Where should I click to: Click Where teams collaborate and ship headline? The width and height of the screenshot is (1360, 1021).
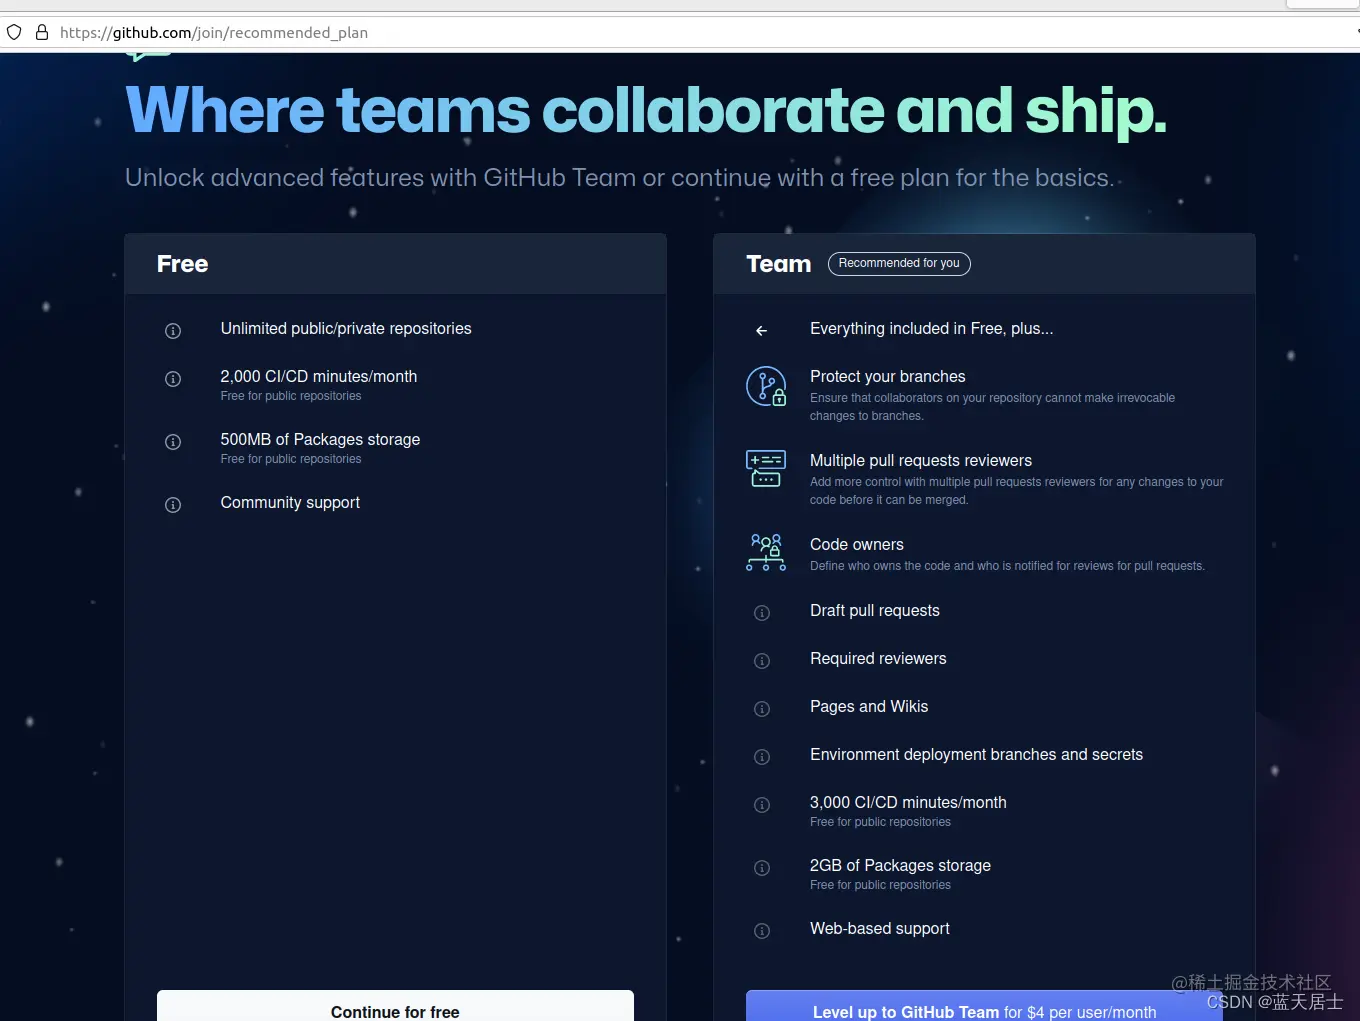[646, 110]
